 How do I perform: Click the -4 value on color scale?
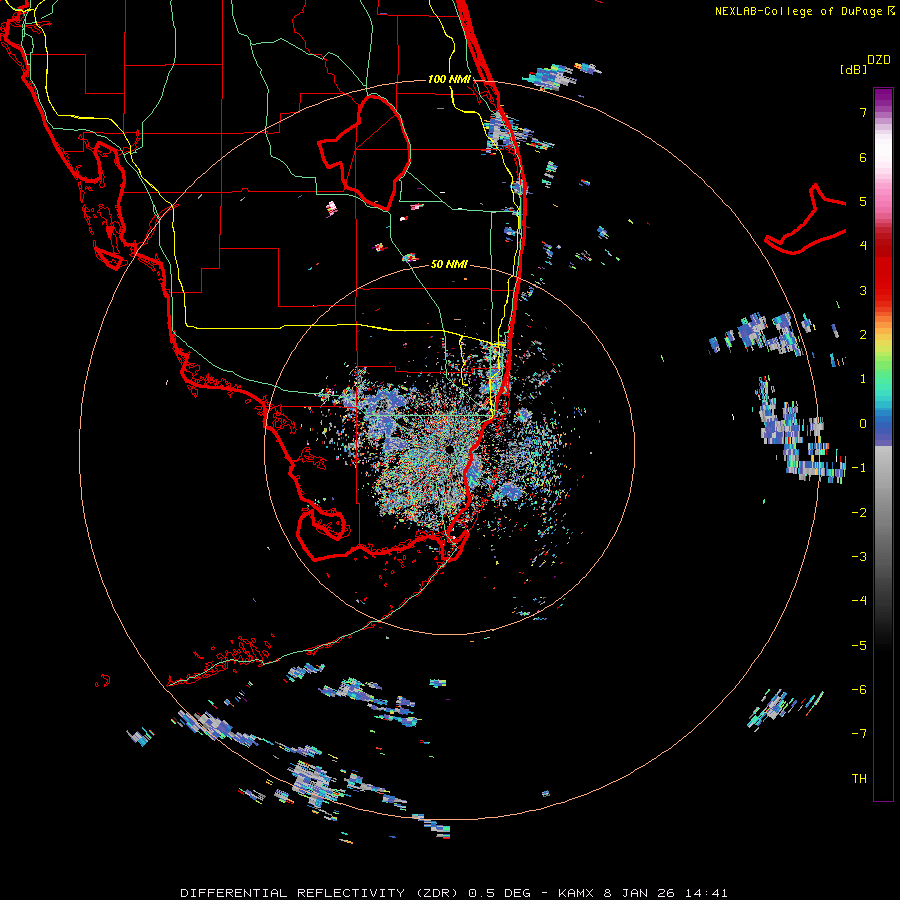(859, 601)
